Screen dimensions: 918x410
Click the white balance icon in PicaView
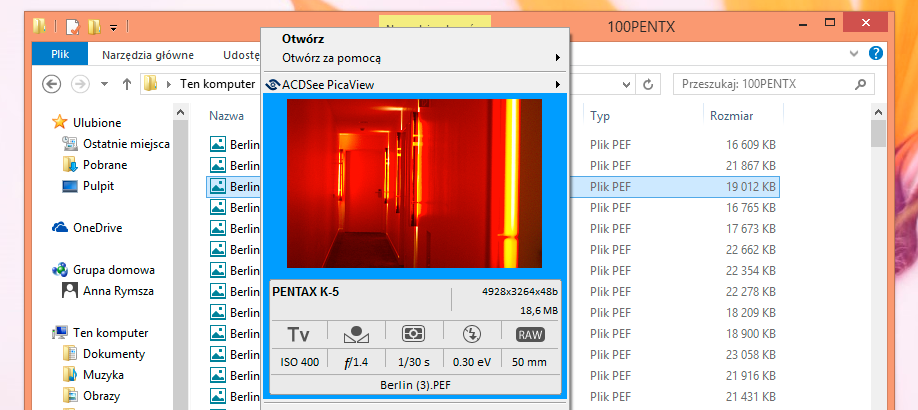tap(356, 334)
